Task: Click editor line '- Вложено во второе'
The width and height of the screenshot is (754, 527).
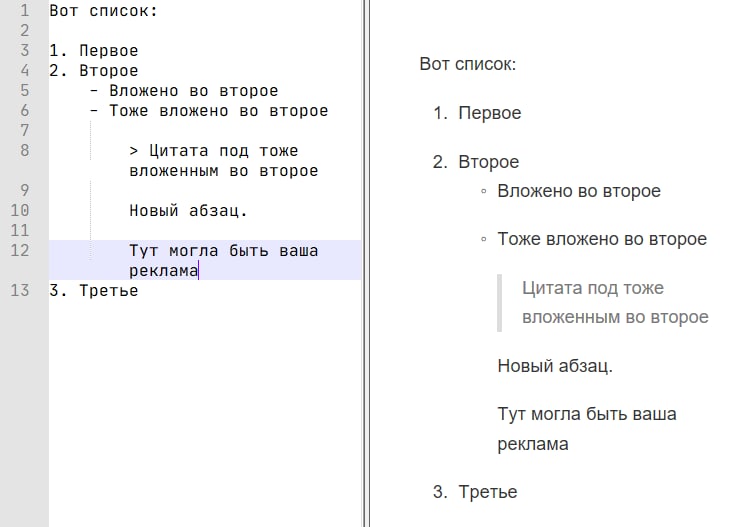Action: pos(184,91)
